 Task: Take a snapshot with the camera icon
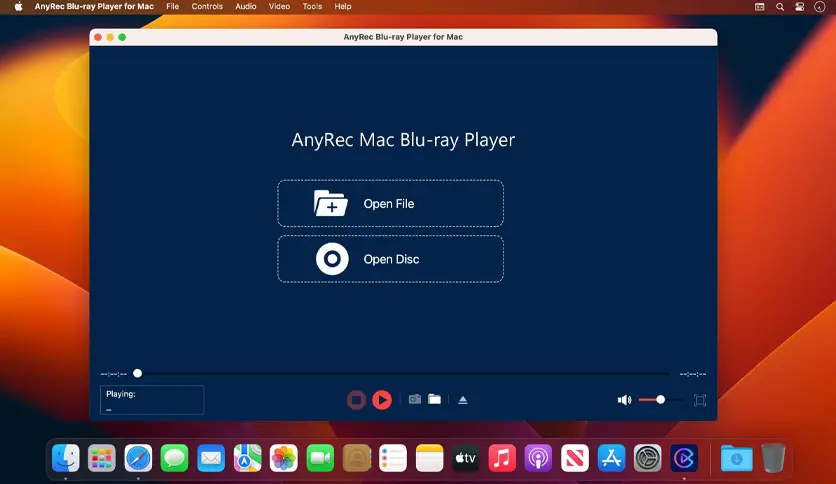(x=414, y=399)
